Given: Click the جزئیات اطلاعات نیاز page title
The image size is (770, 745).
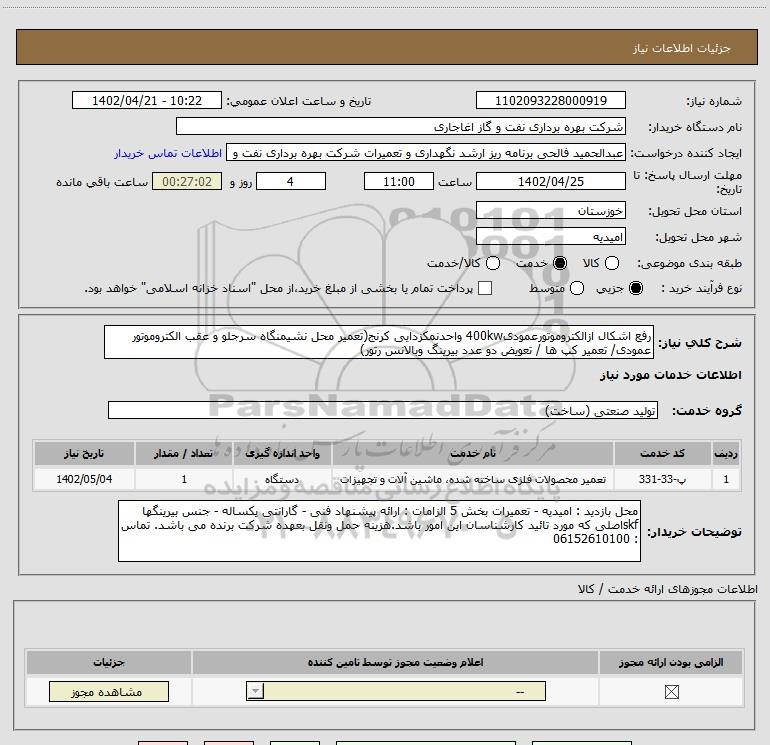Looking at the screenshot, I should pyautogui.click(x=681, y=48).
